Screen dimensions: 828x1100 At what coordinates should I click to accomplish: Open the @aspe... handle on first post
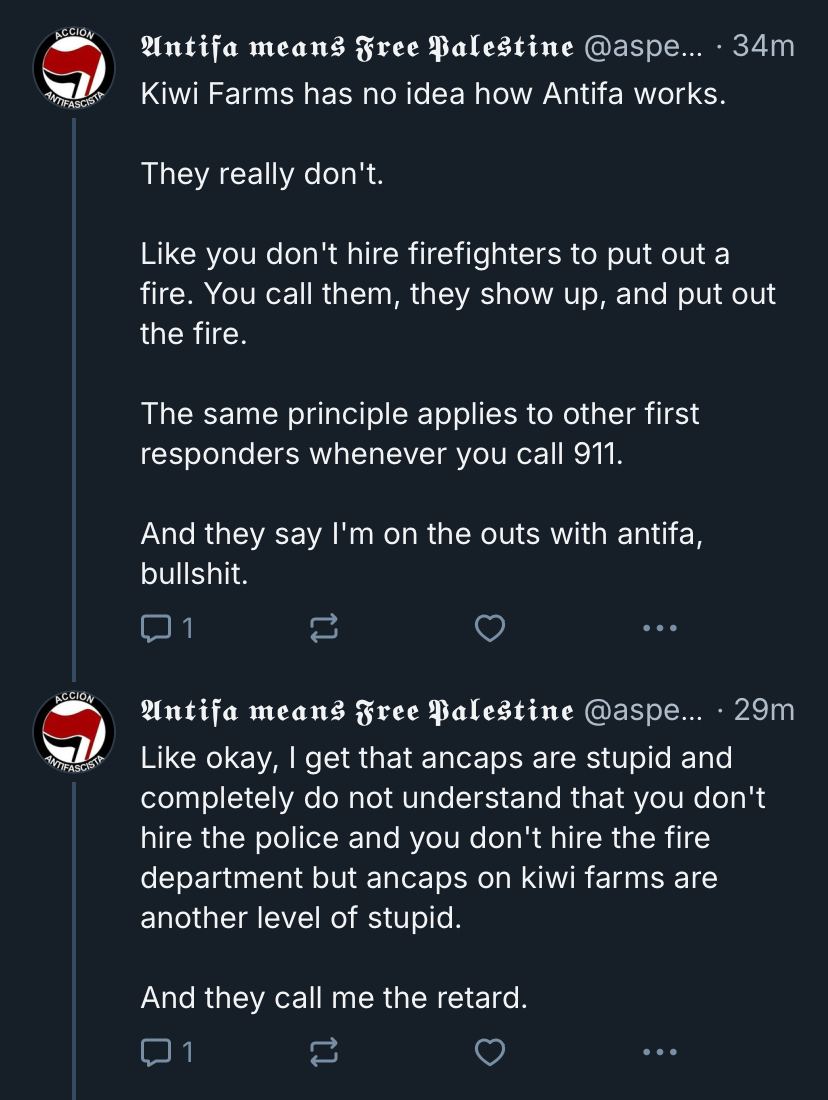click(x=643, y=47)
